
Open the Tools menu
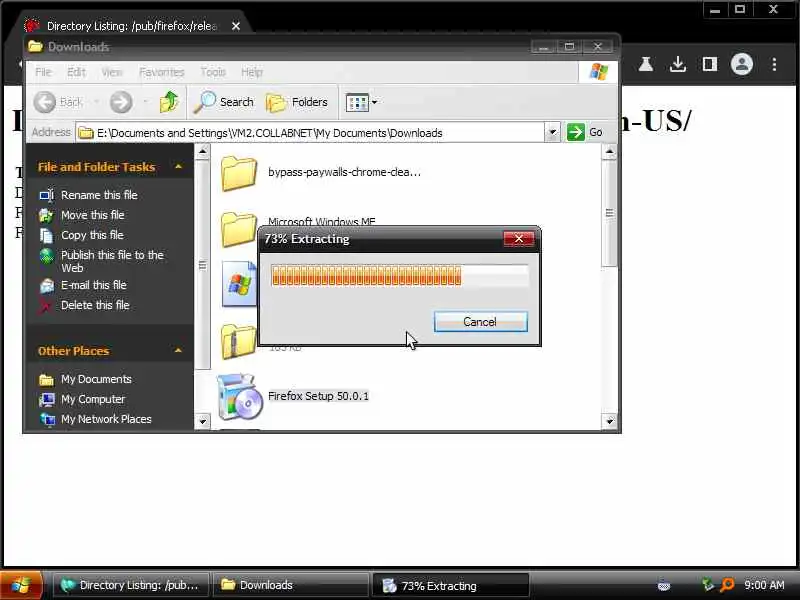click(213, 72)
